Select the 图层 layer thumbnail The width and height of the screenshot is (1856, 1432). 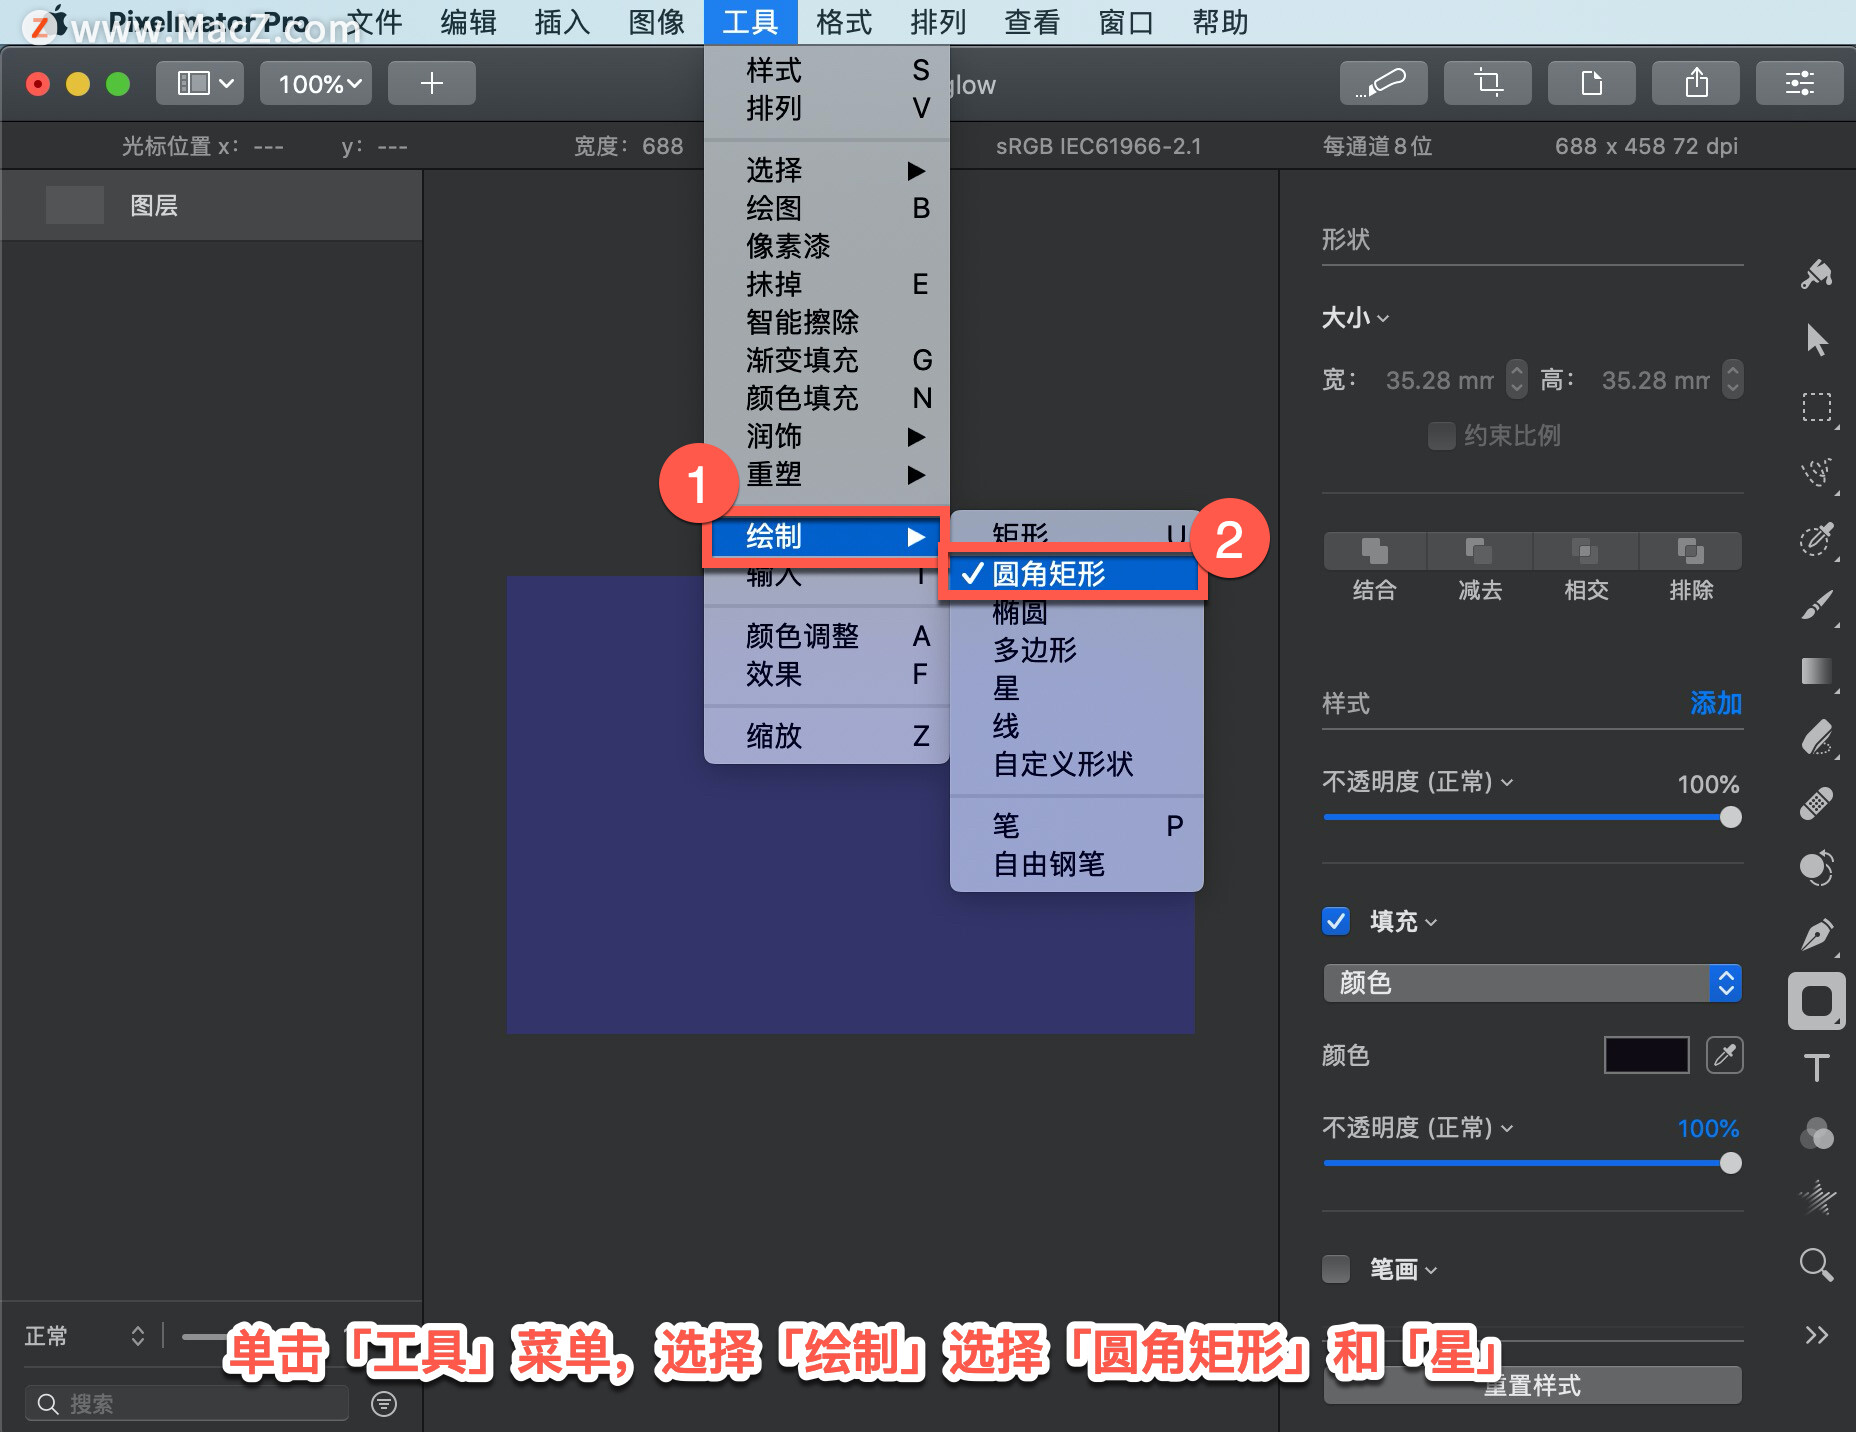pos(75,205)
